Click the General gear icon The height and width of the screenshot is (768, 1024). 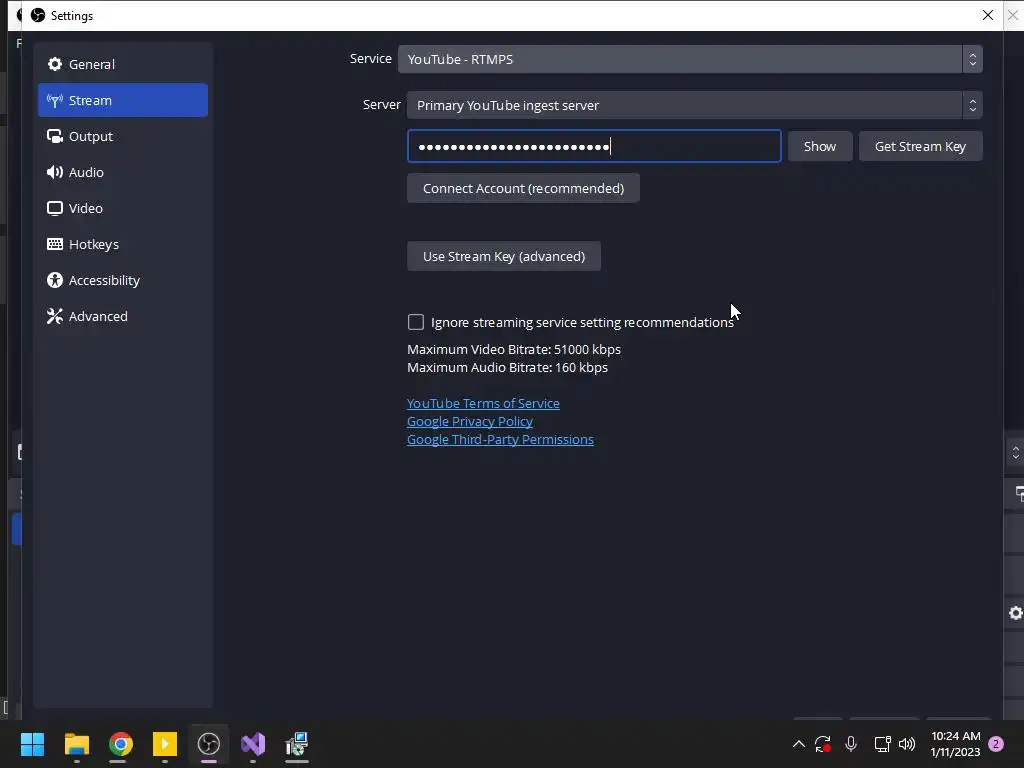pos(55,64)
